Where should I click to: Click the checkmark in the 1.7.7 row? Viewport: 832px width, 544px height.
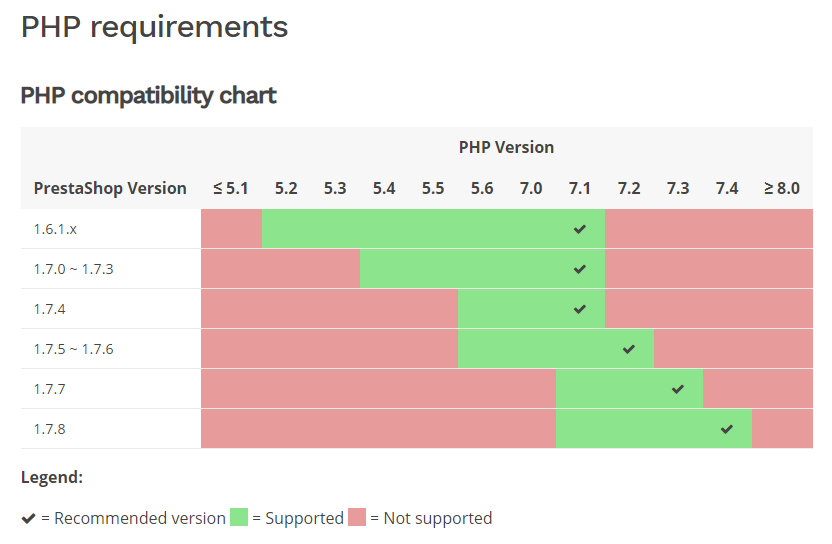tap(678, 389)
